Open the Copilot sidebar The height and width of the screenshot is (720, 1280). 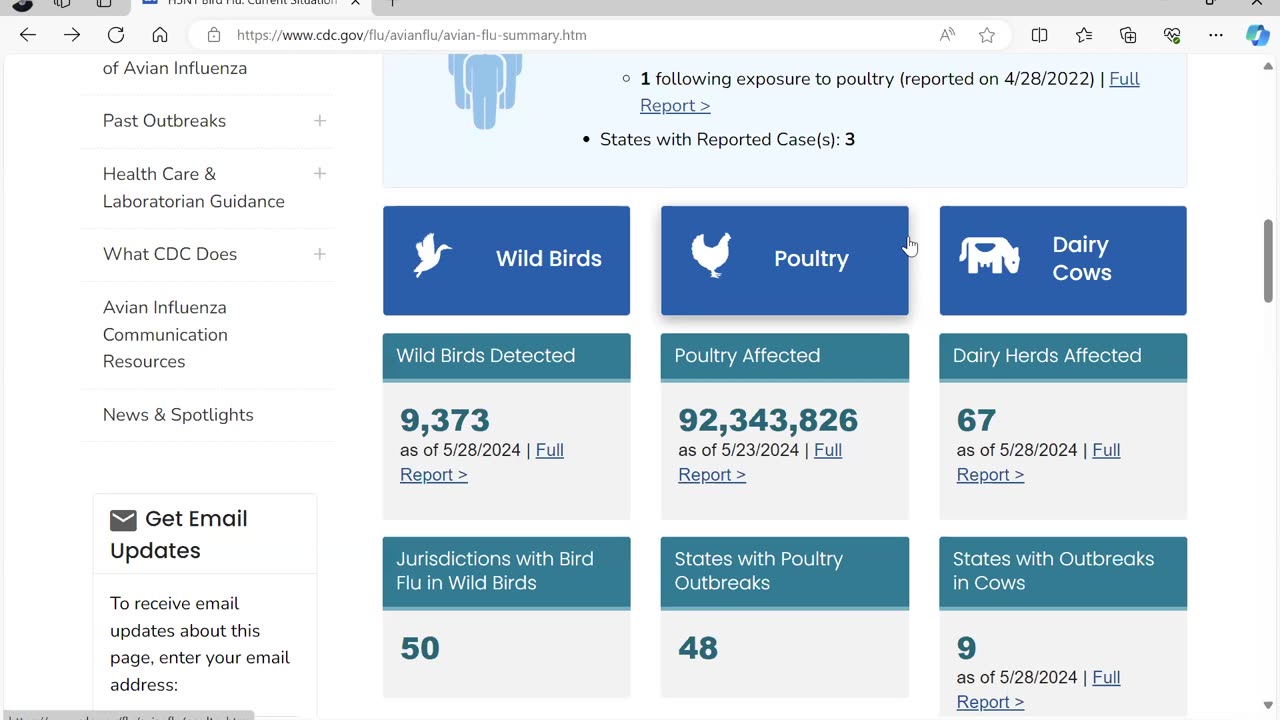1258,35
